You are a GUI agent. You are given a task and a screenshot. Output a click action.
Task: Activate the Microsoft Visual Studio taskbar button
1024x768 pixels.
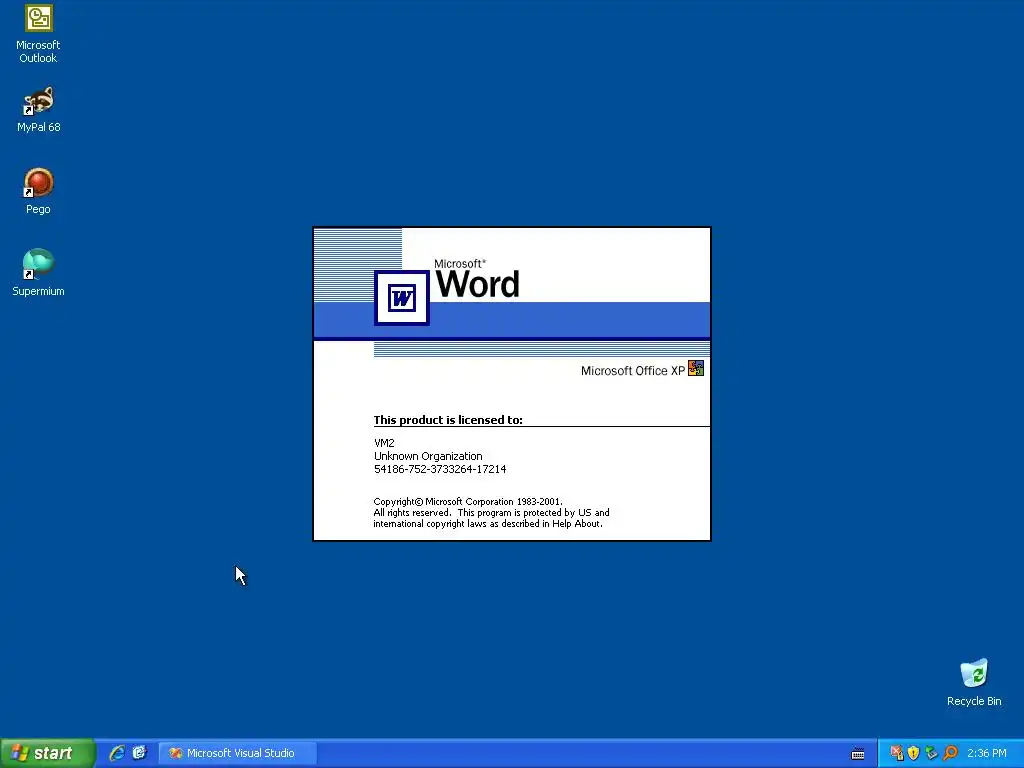(238, 753)
